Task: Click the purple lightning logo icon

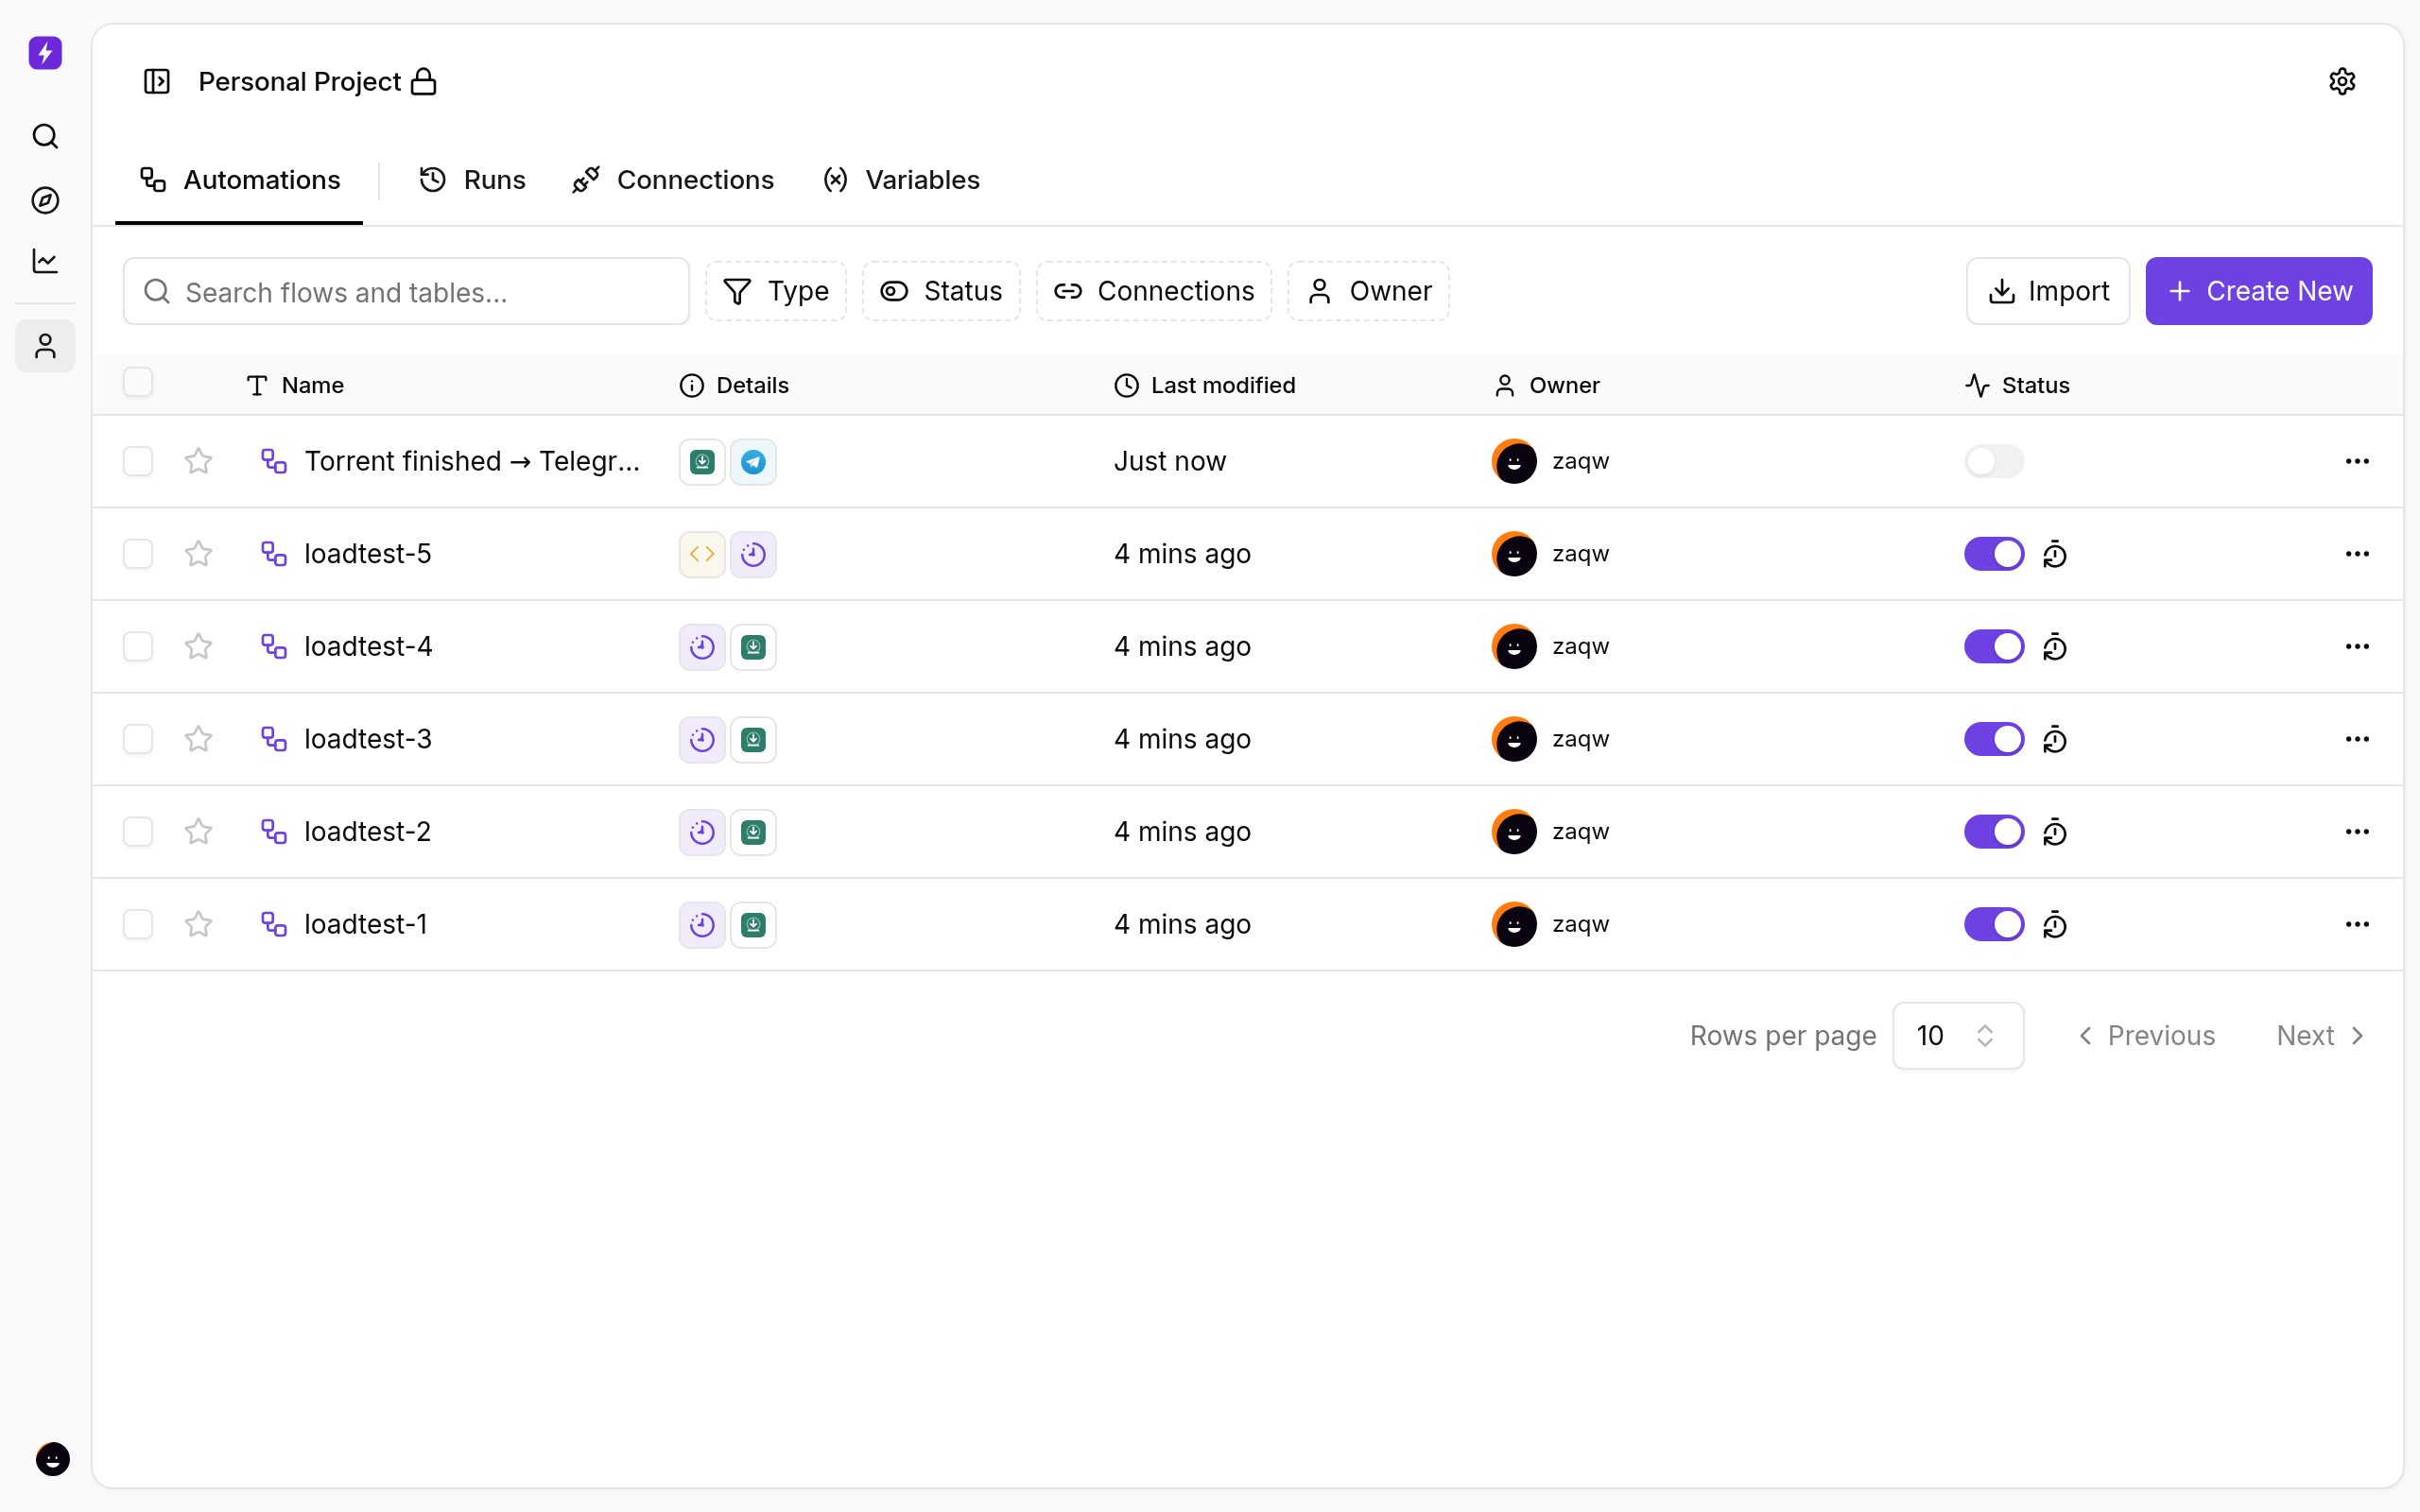Action: [x=45, y=52]
